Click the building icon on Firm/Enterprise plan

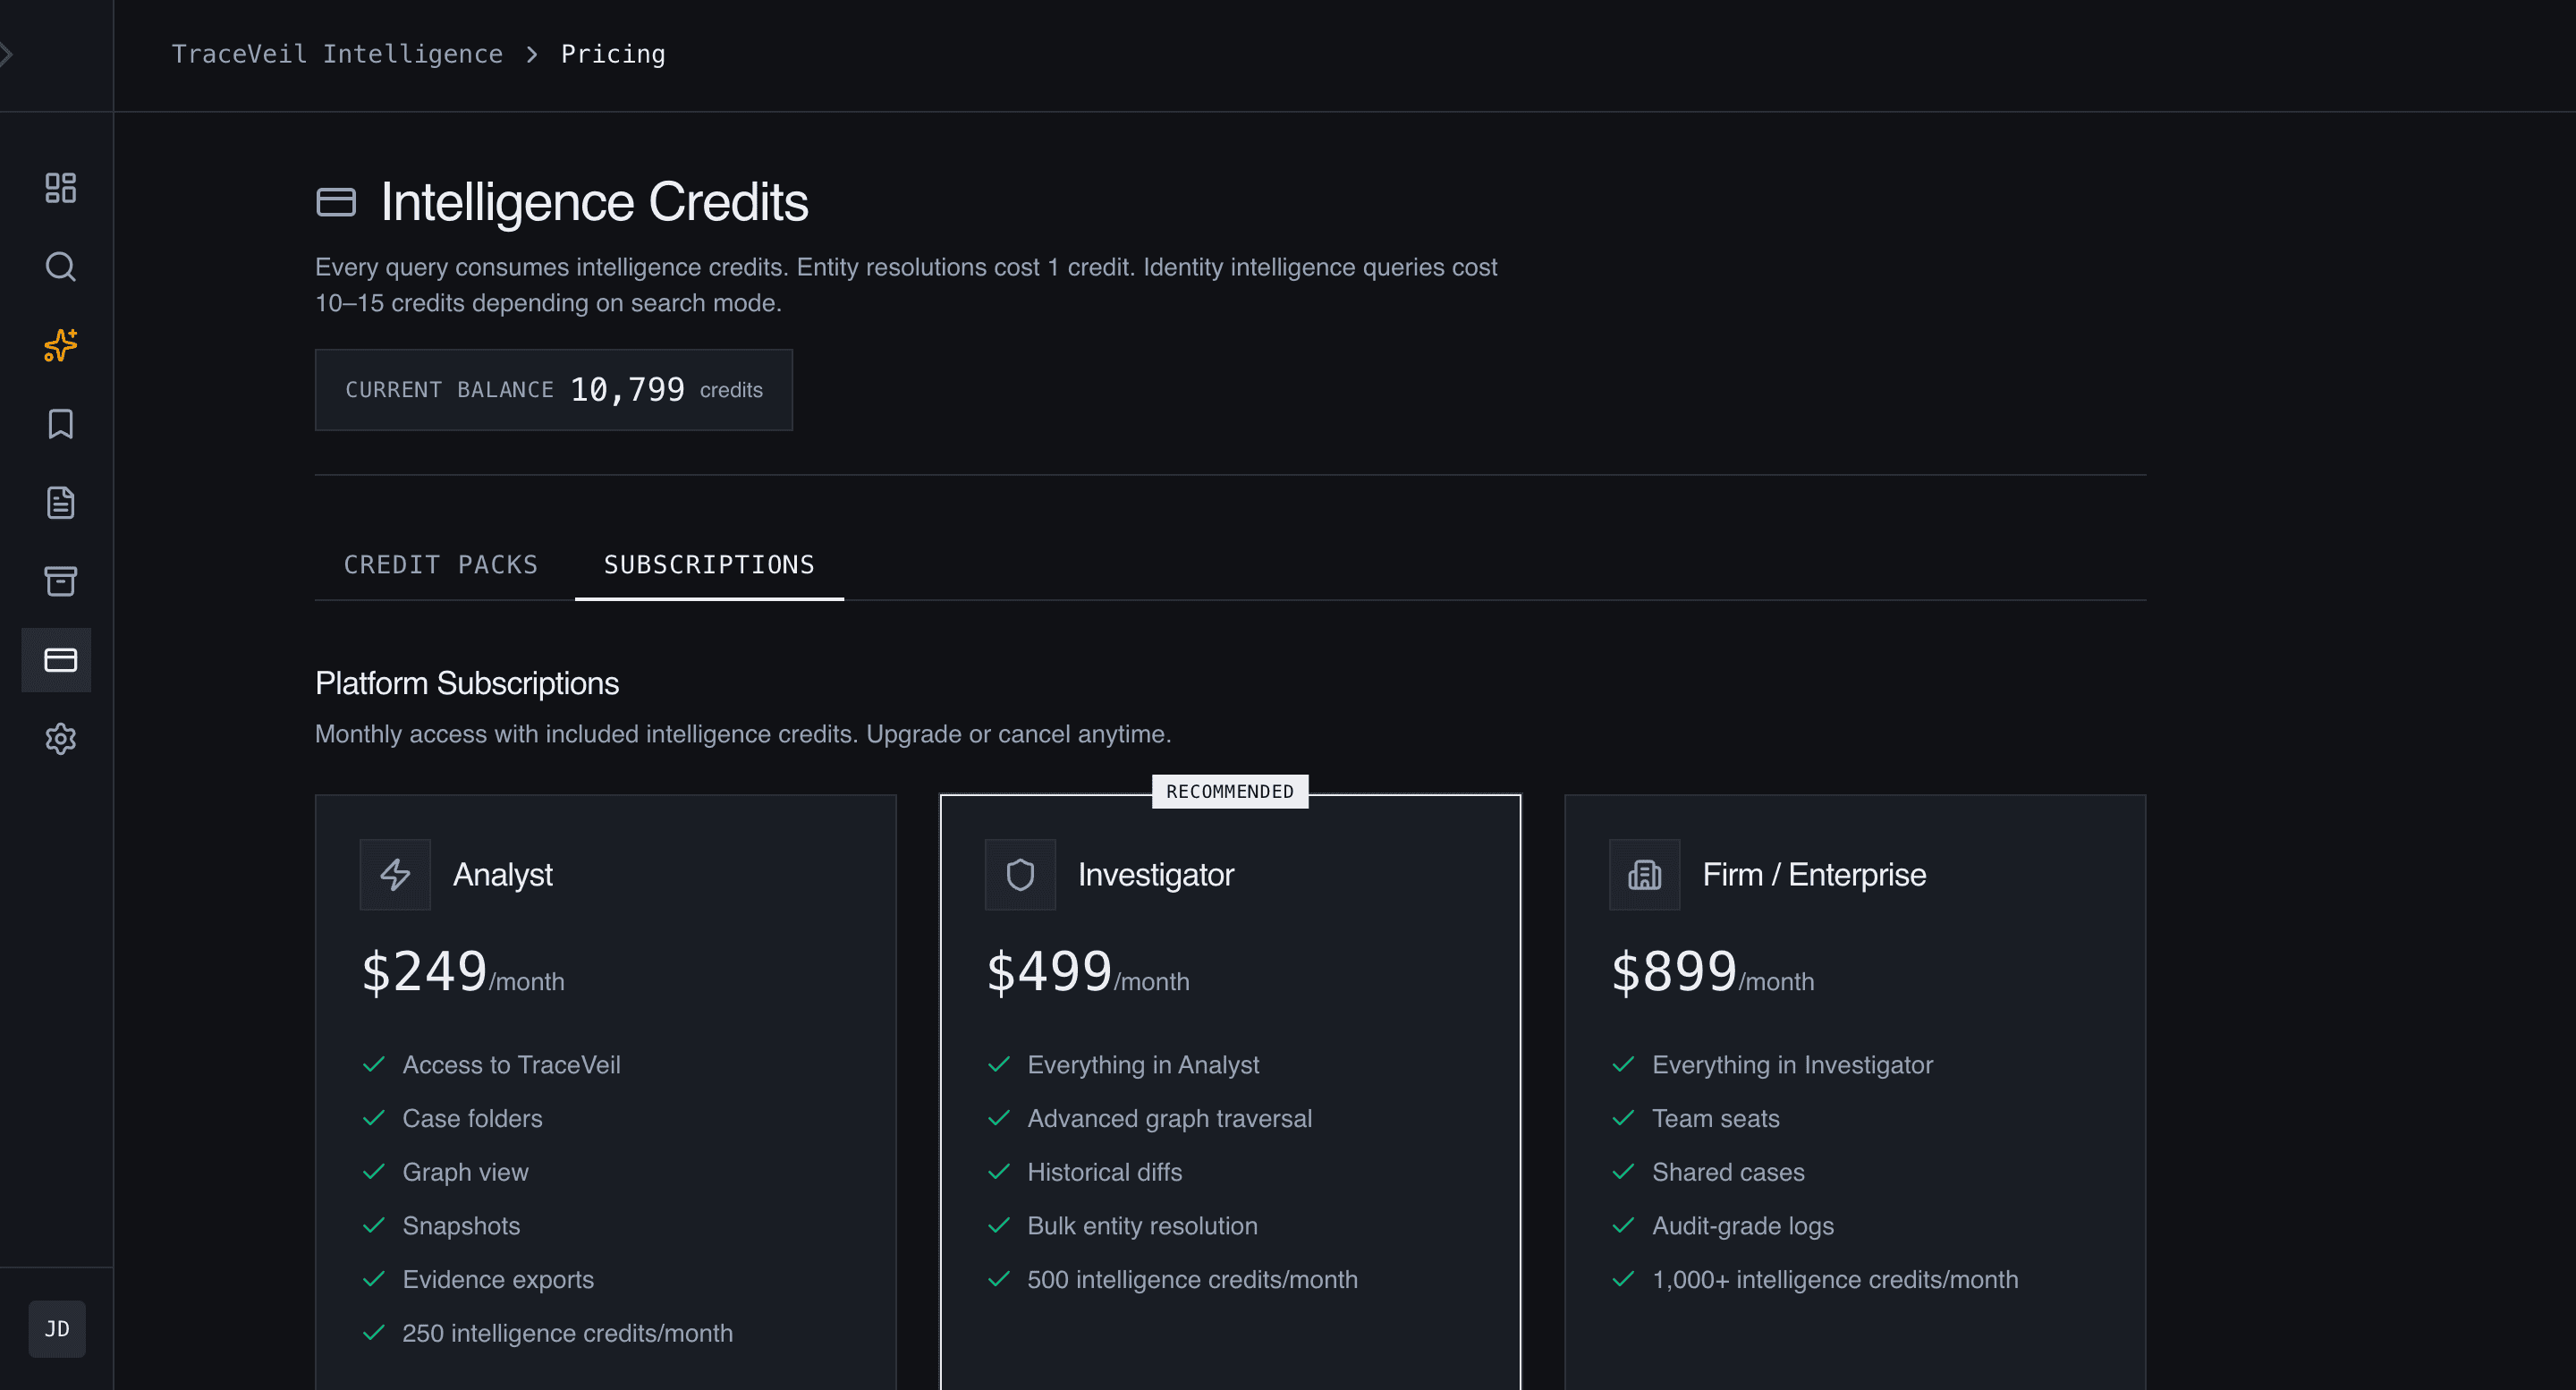point(1644,874)
